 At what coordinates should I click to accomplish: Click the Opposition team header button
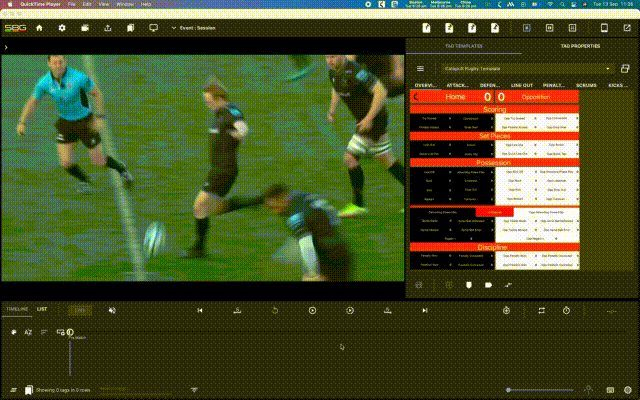pos(537,97)
